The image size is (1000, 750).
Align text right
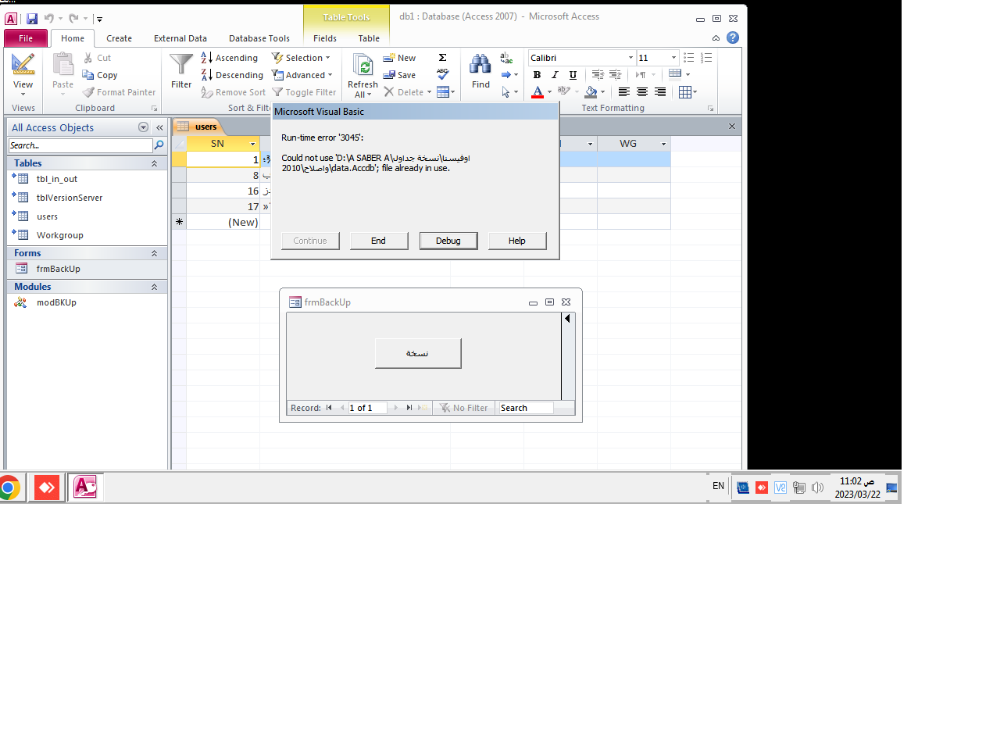pyautogui.click(x=661, y=92)
